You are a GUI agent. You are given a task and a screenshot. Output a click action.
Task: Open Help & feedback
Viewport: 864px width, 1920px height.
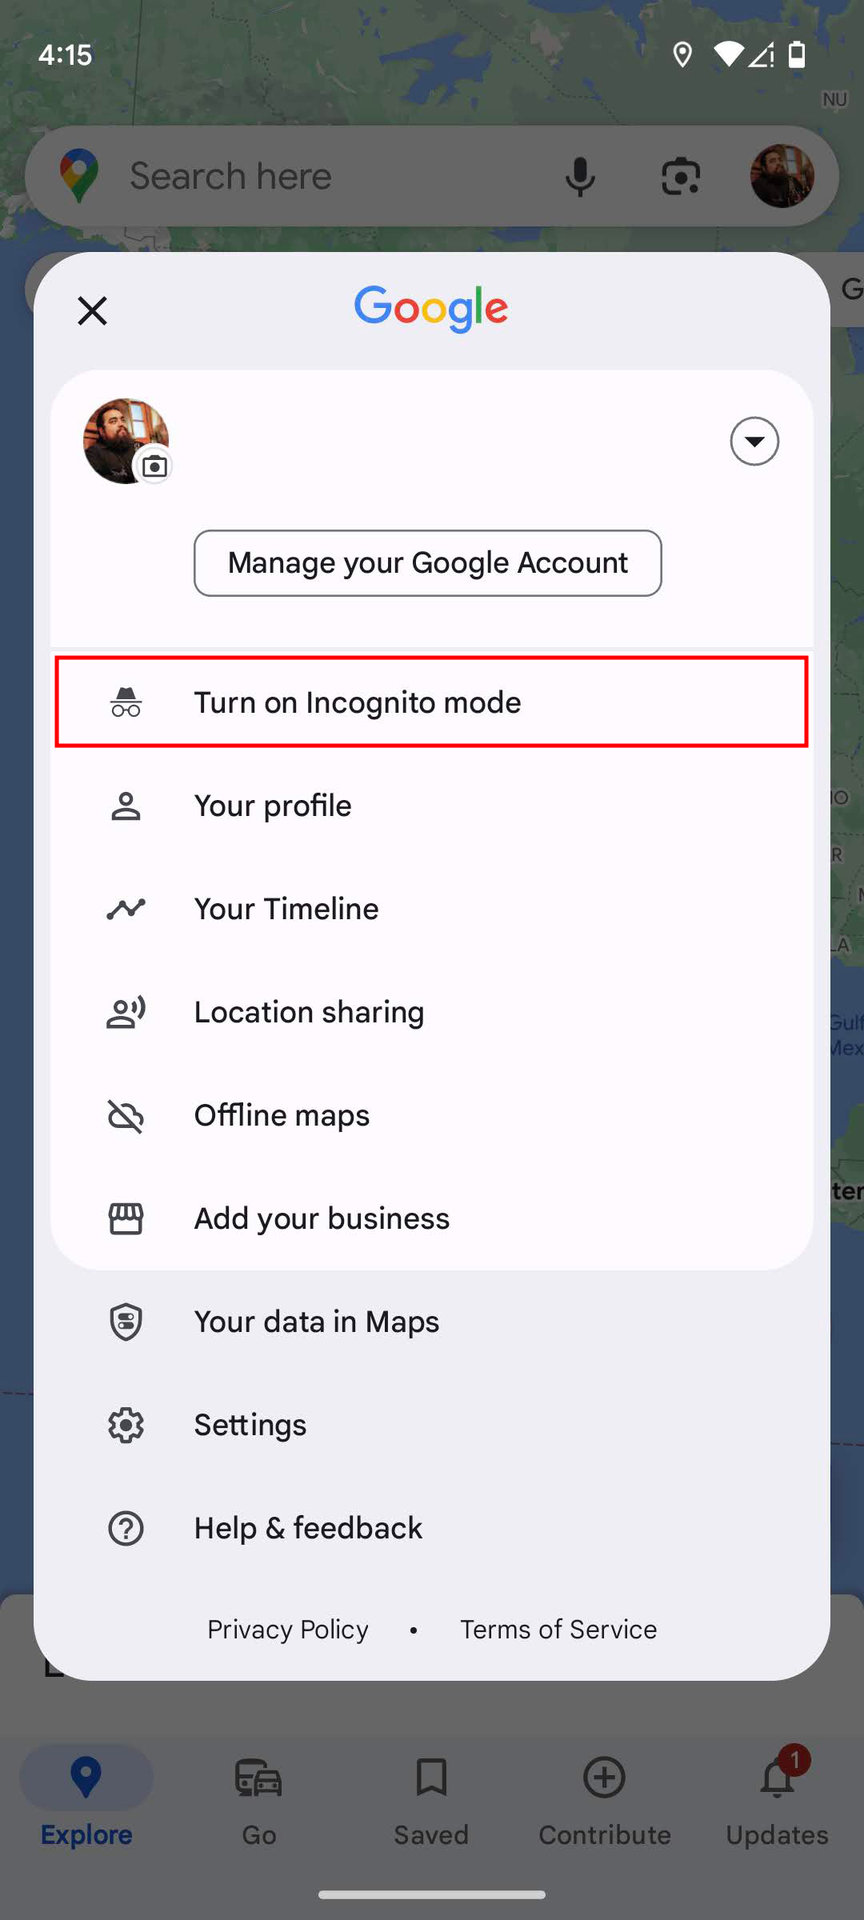[308, 1528]
